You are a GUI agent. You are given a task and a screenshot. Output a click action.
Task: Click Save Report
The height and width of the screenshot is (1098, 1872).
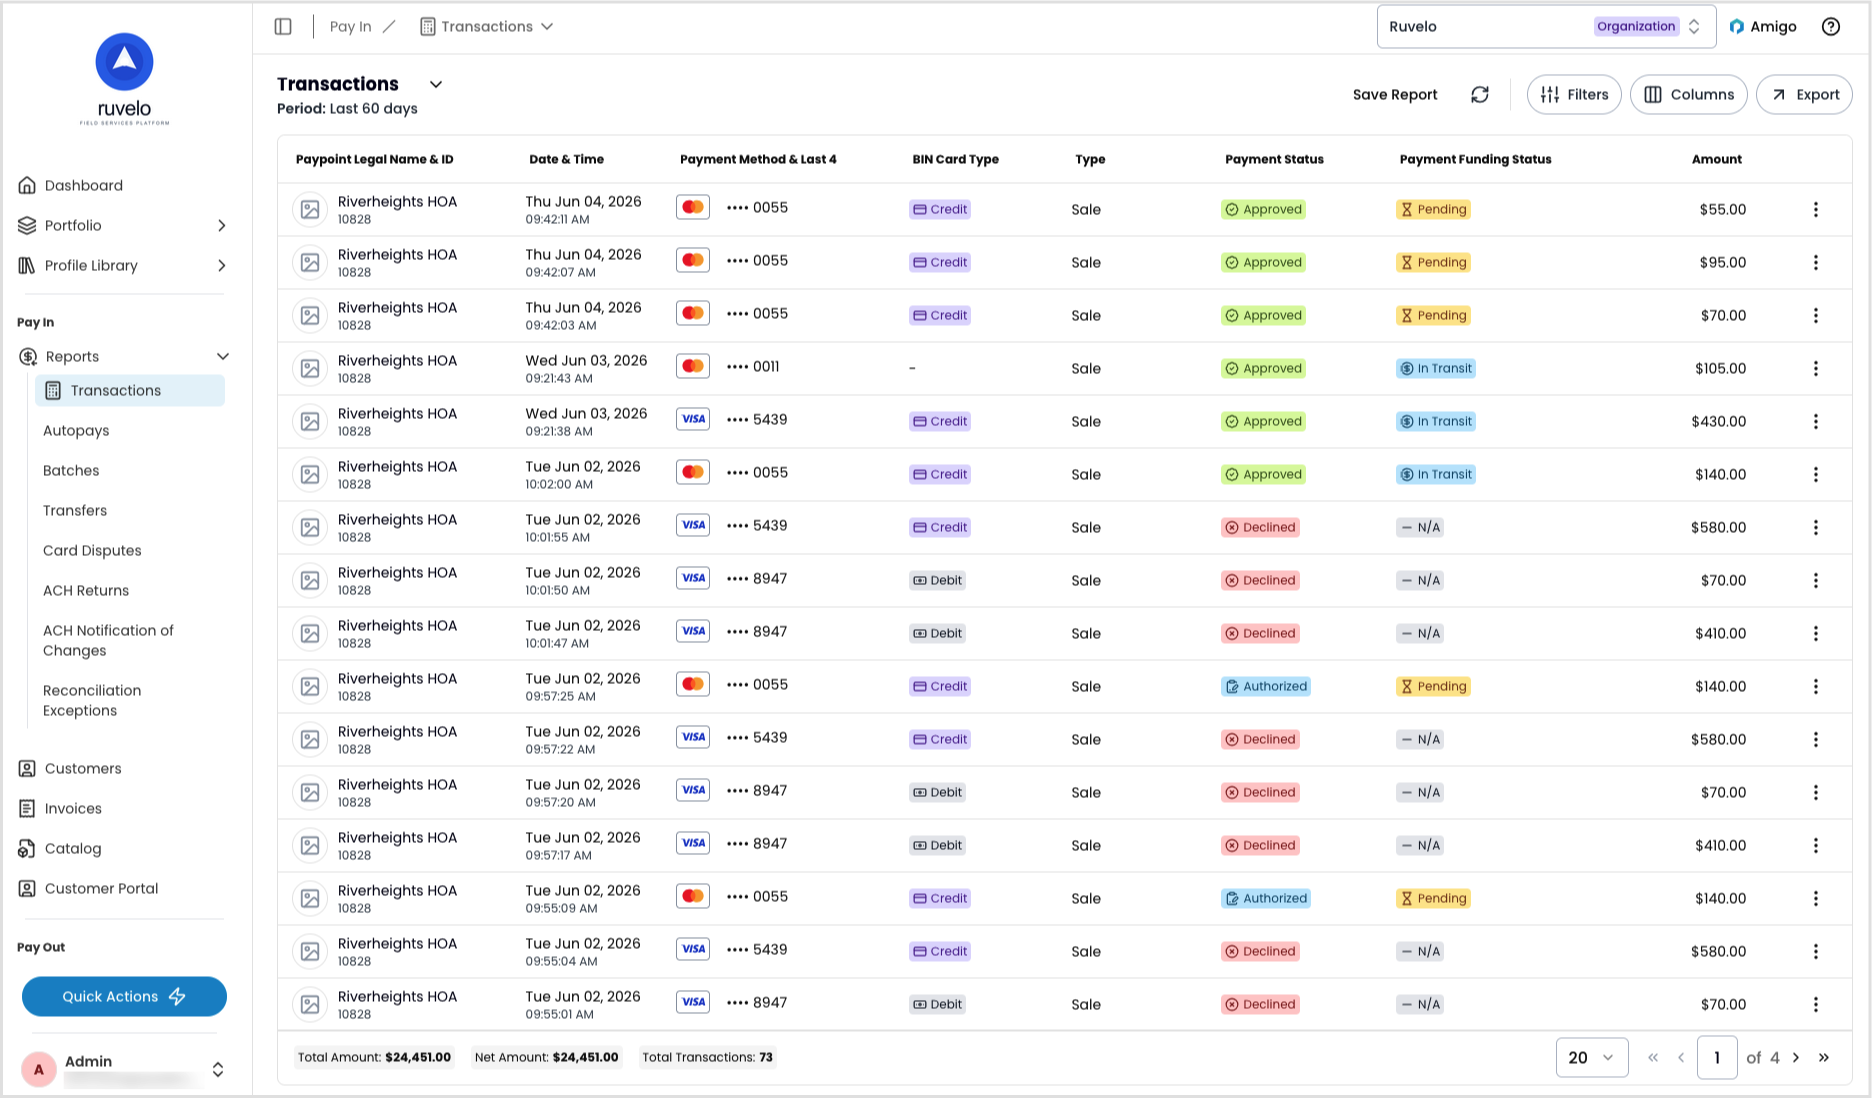click(1395, 95)
